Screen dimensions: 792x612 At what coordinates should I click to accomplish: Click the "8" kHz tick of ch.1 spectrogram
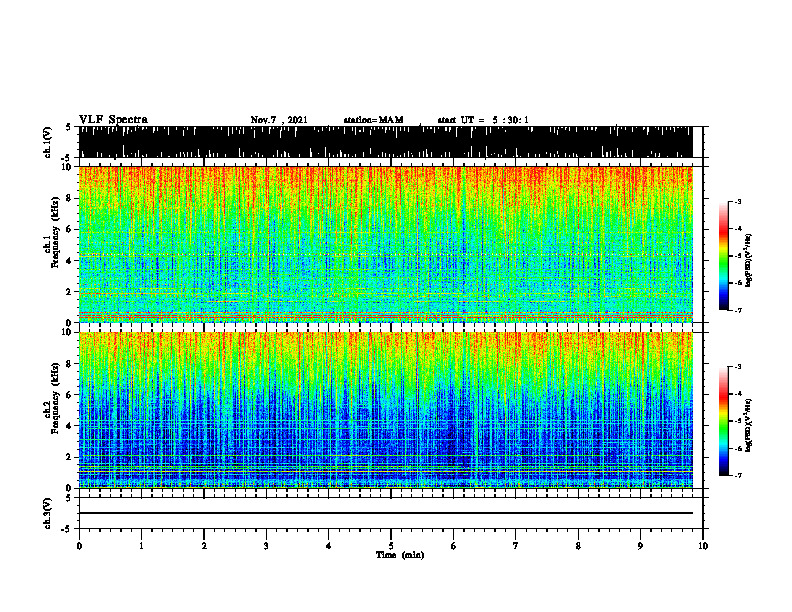[70, 198]
